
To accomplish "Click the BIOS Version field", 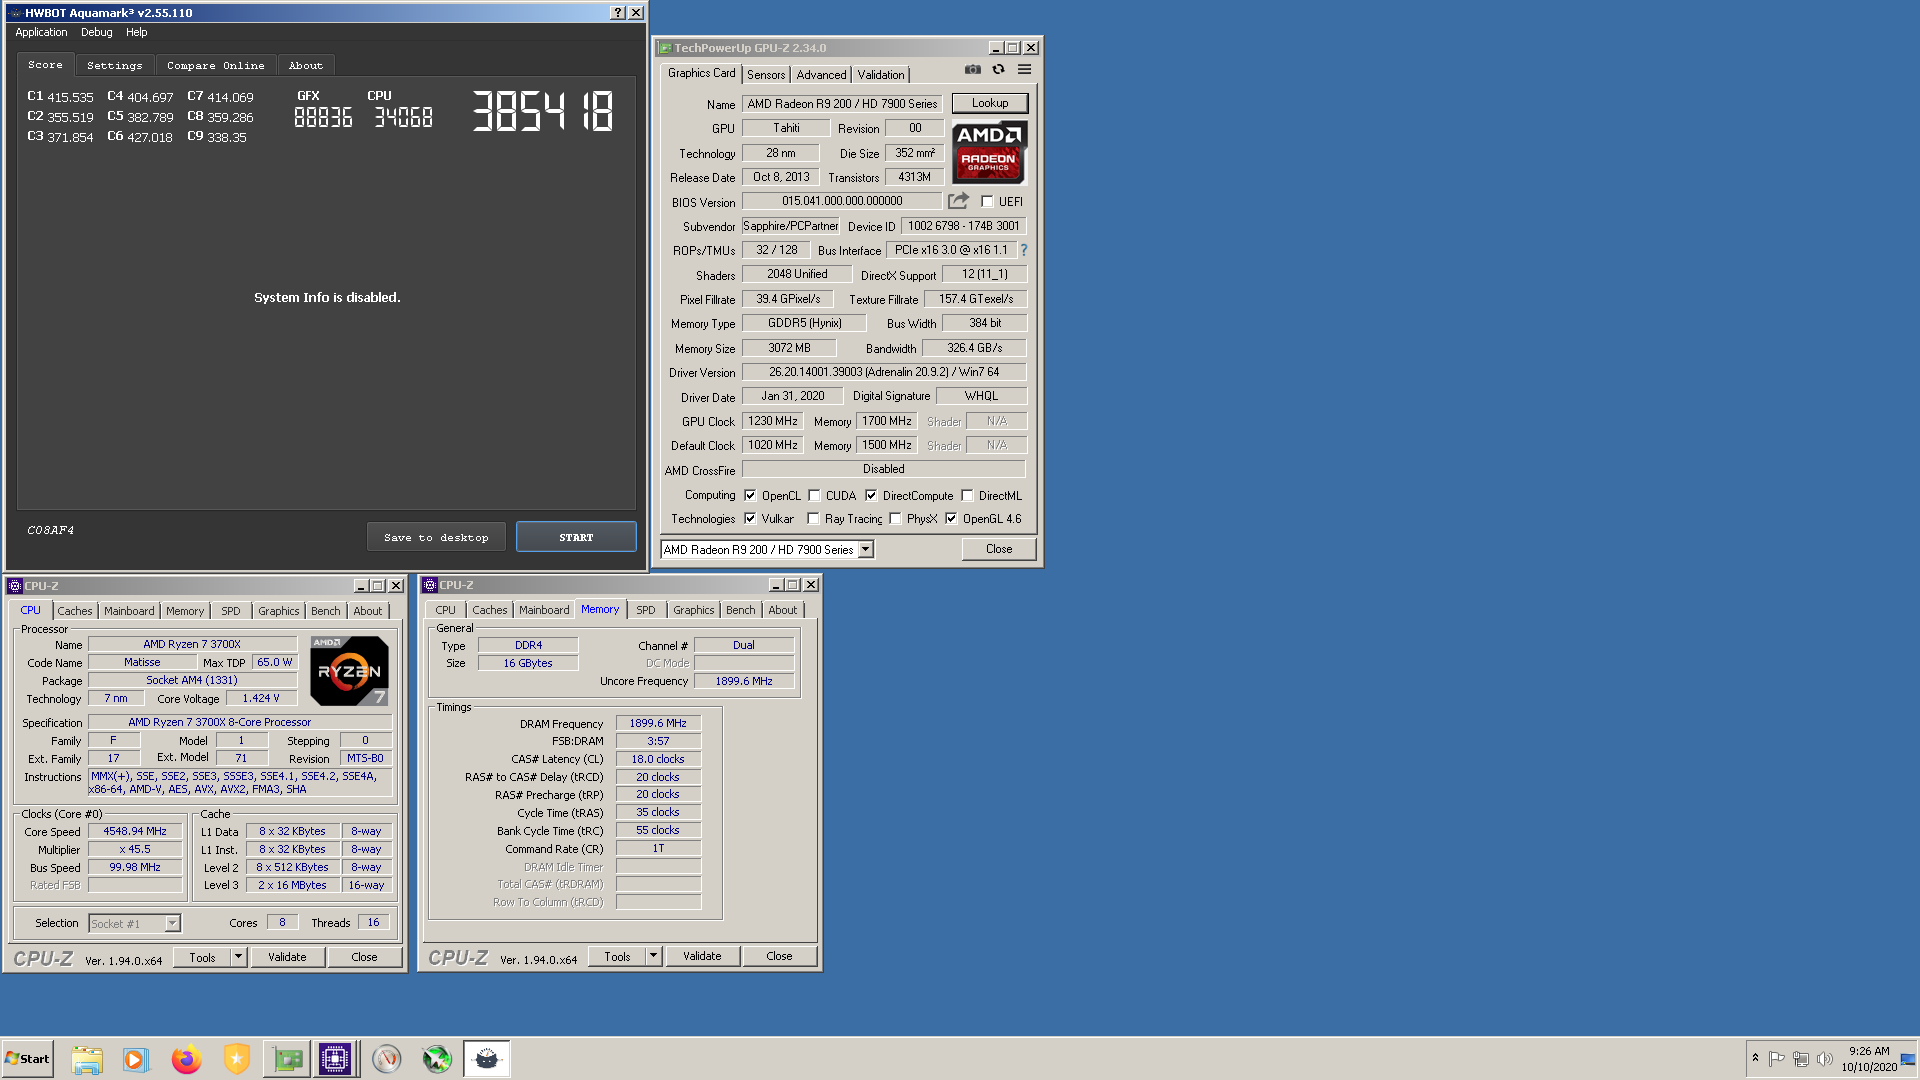I will (842, 201).
